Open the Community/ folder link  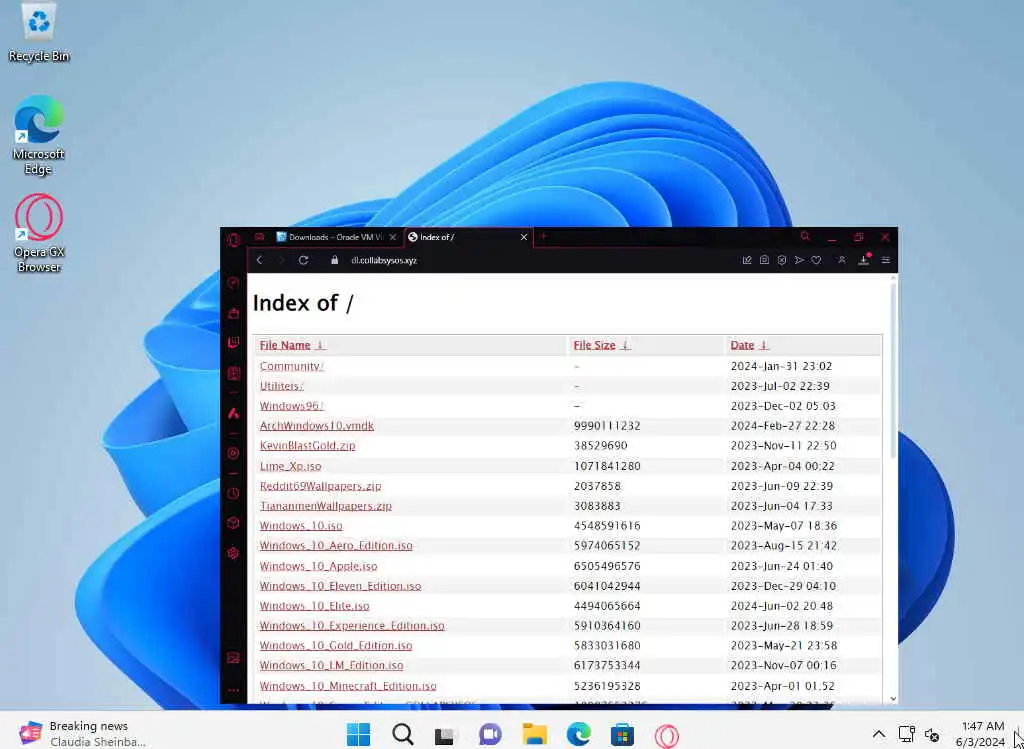point(292,366)
